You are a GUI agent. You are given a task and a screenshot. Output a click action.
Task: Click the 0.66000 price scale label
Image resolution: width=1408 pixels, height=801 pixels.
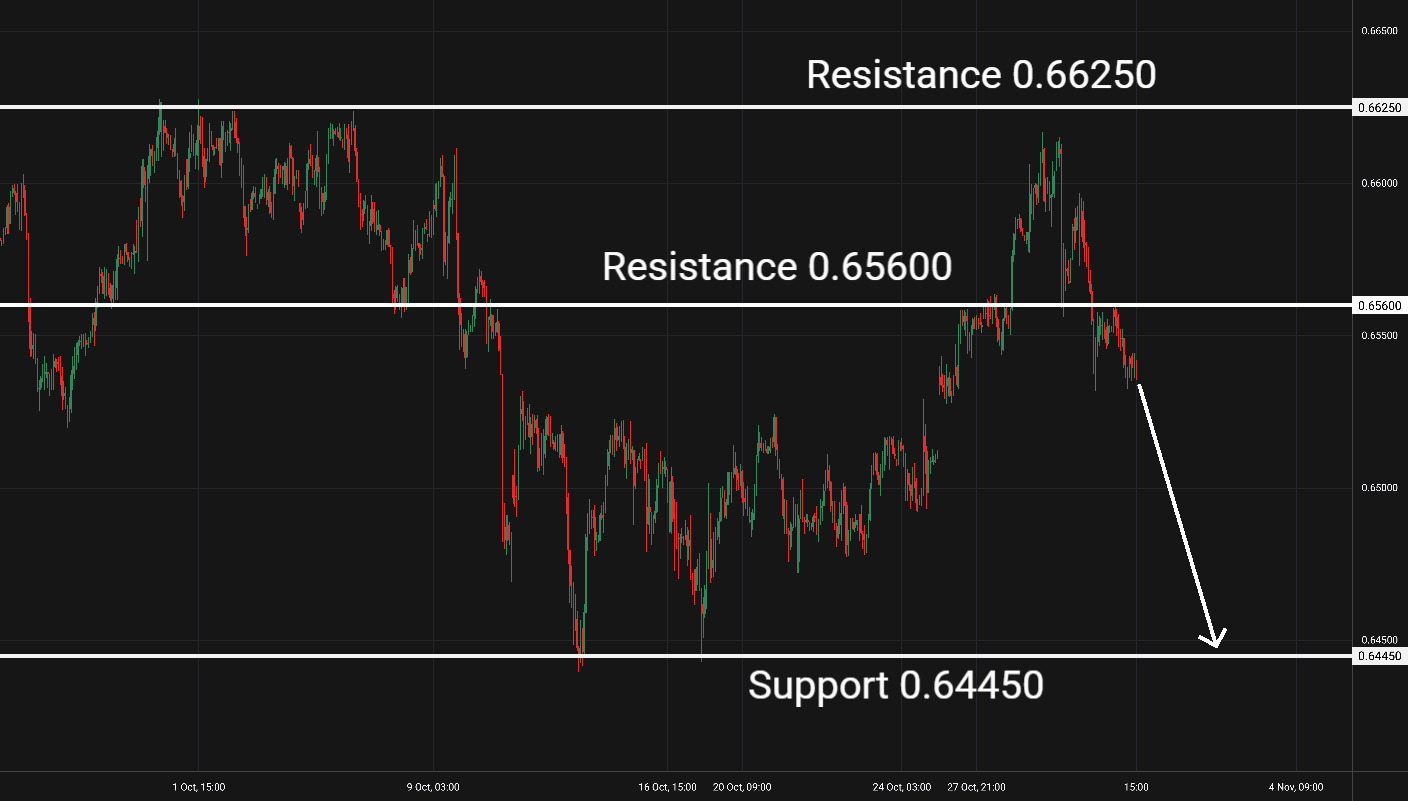(x=1379, y=183)
